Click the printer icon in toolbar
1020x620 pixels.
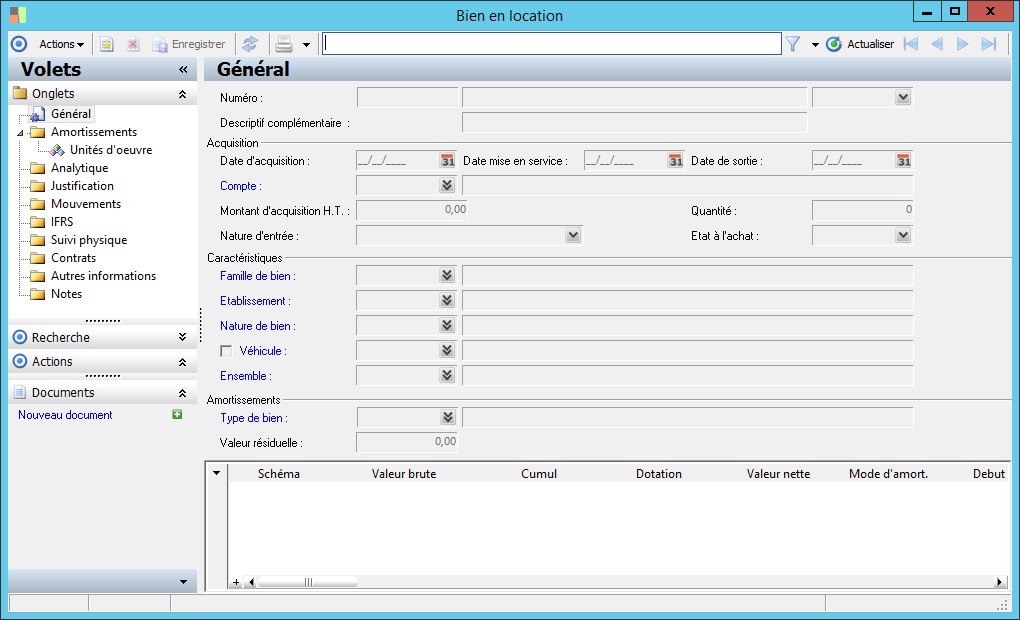click(x=284, y=44)
